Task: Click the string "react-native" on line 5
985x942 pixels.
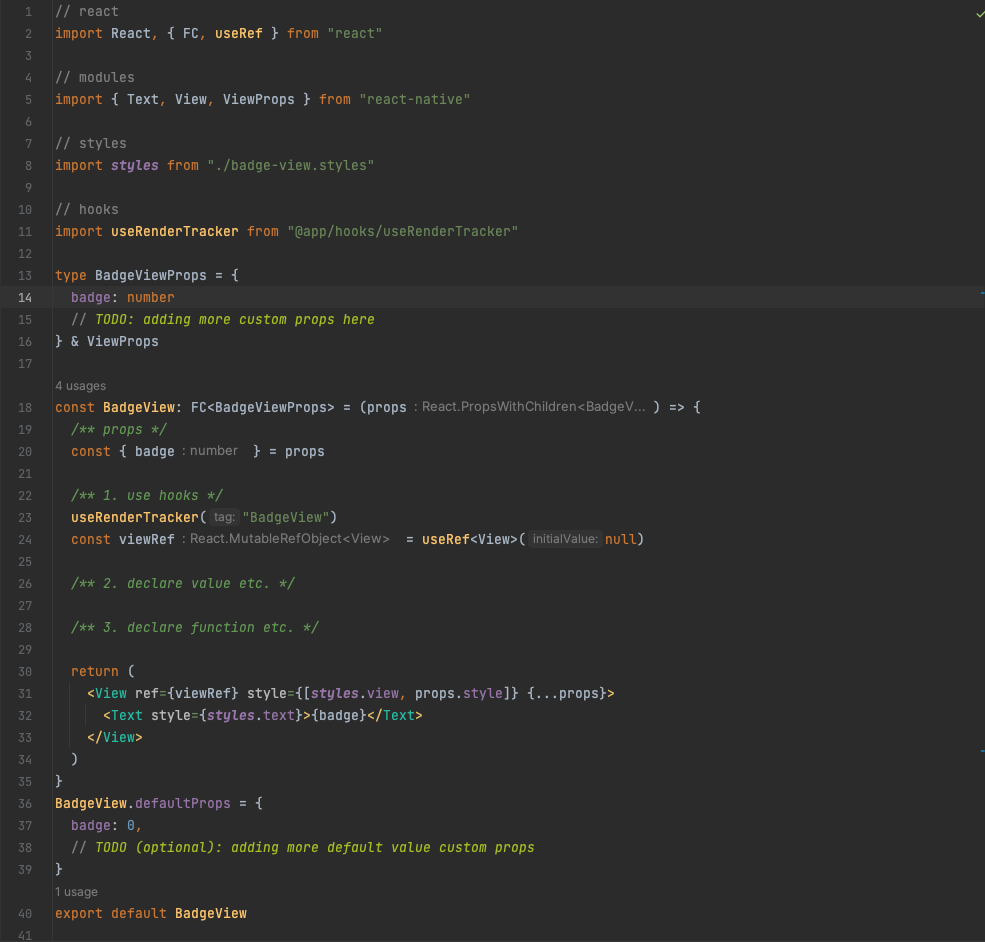Action: tap(415, 100)
